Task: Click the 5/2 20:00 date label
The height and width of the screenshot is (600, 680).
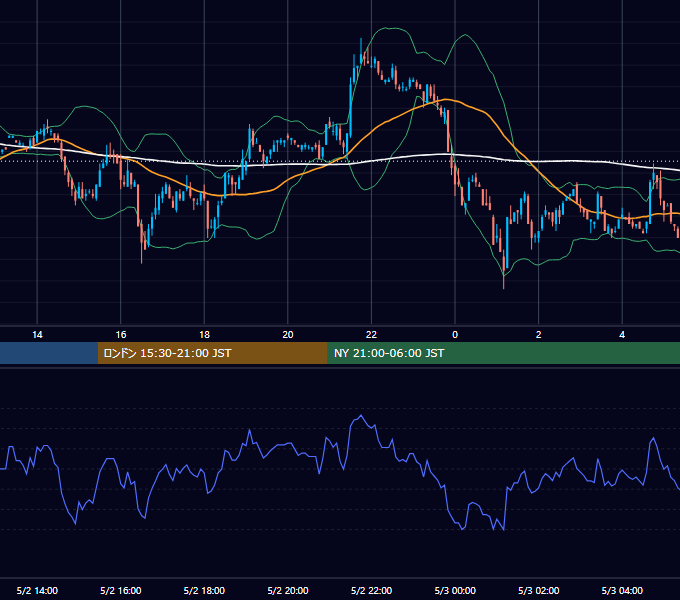Action: point(288,590)
